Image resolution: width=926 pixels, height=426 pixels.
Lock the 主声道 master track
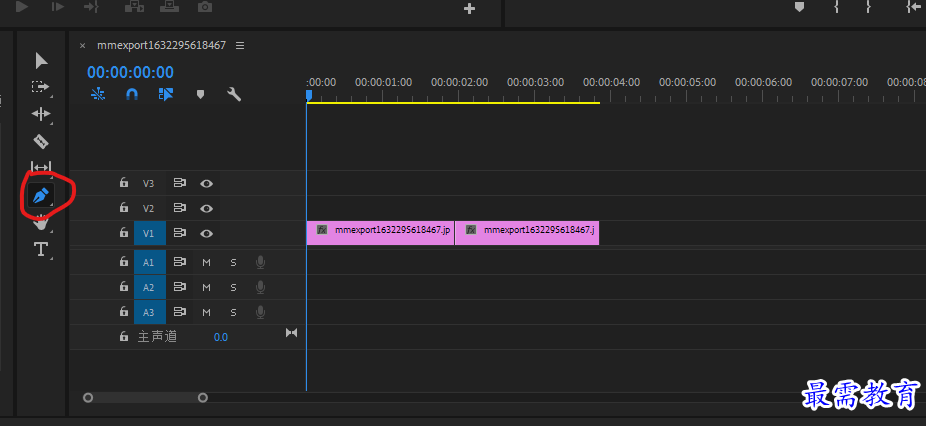coord(123,336)
